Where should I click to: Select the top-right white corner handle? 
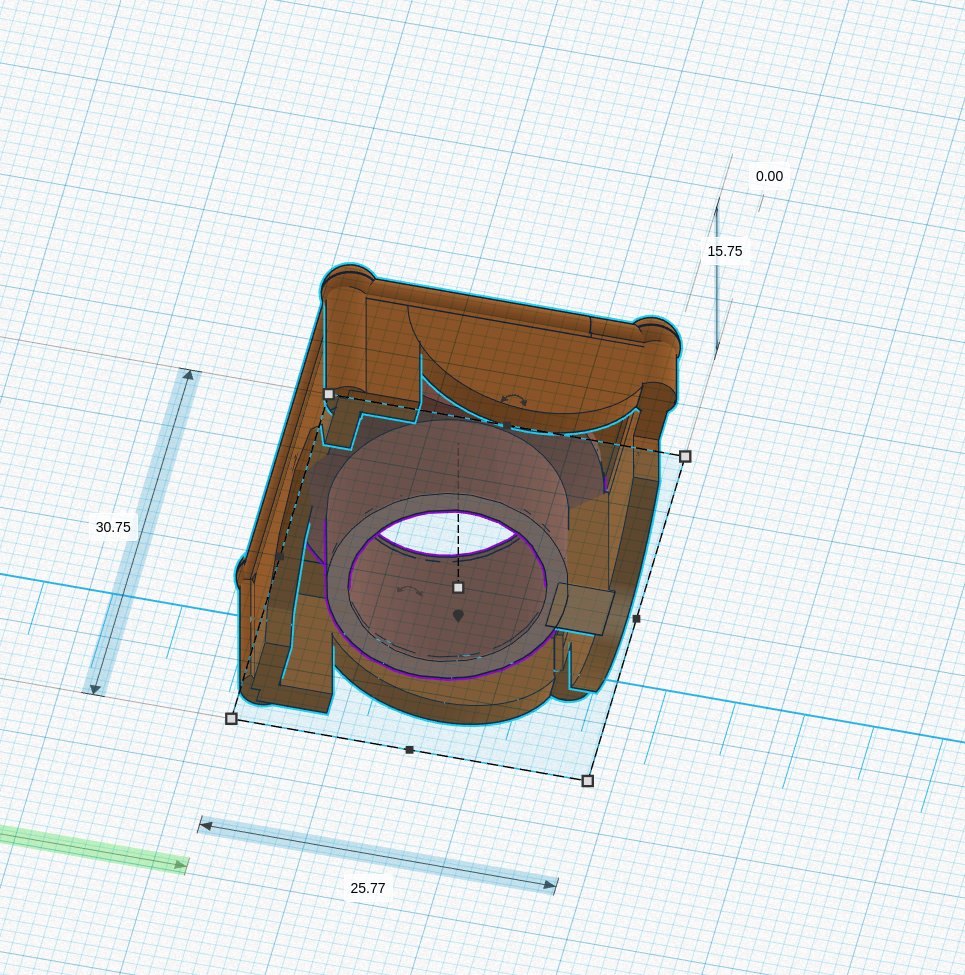point(685,456)
